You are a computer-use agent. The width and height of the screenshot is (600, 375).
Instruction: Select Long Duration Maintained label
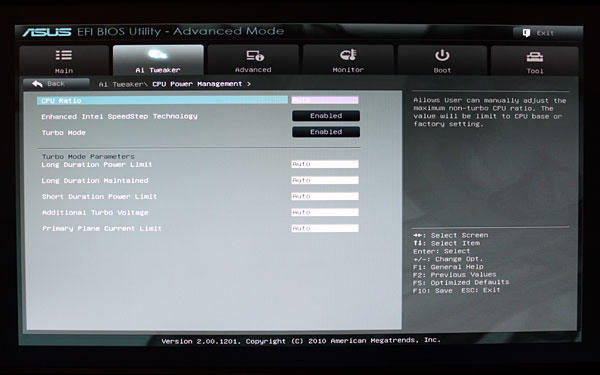pos(95,181)
